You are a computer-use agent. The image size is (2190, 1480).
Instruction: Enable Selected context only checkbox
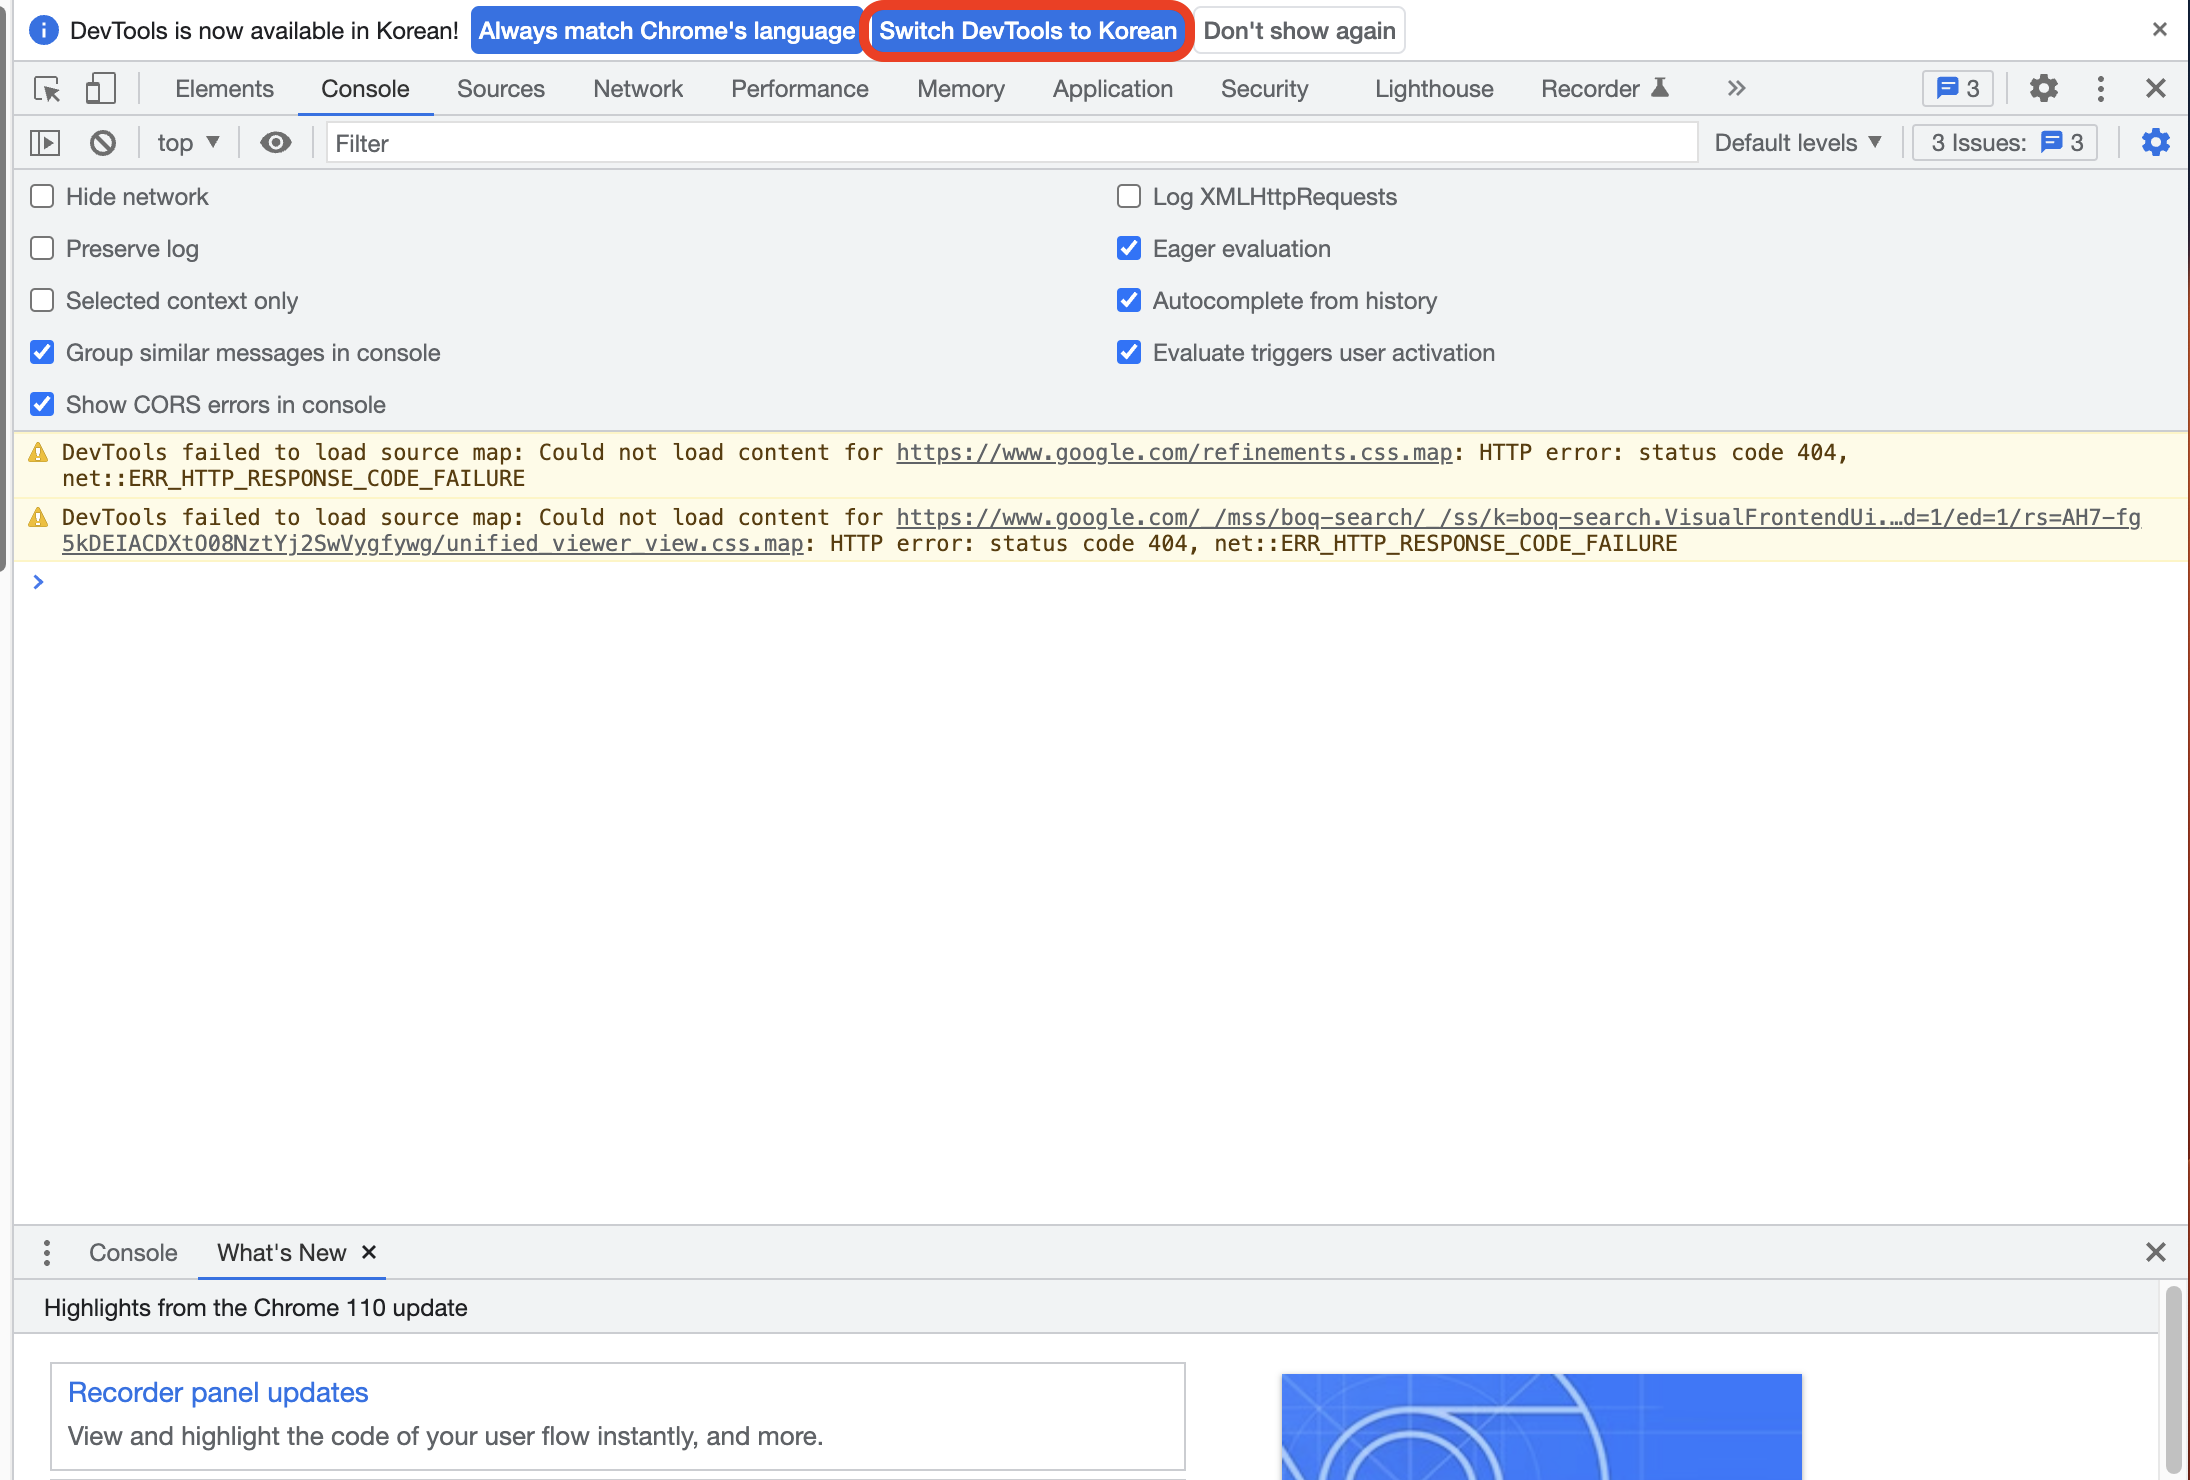pyautogui.click(x=42, y=300)
